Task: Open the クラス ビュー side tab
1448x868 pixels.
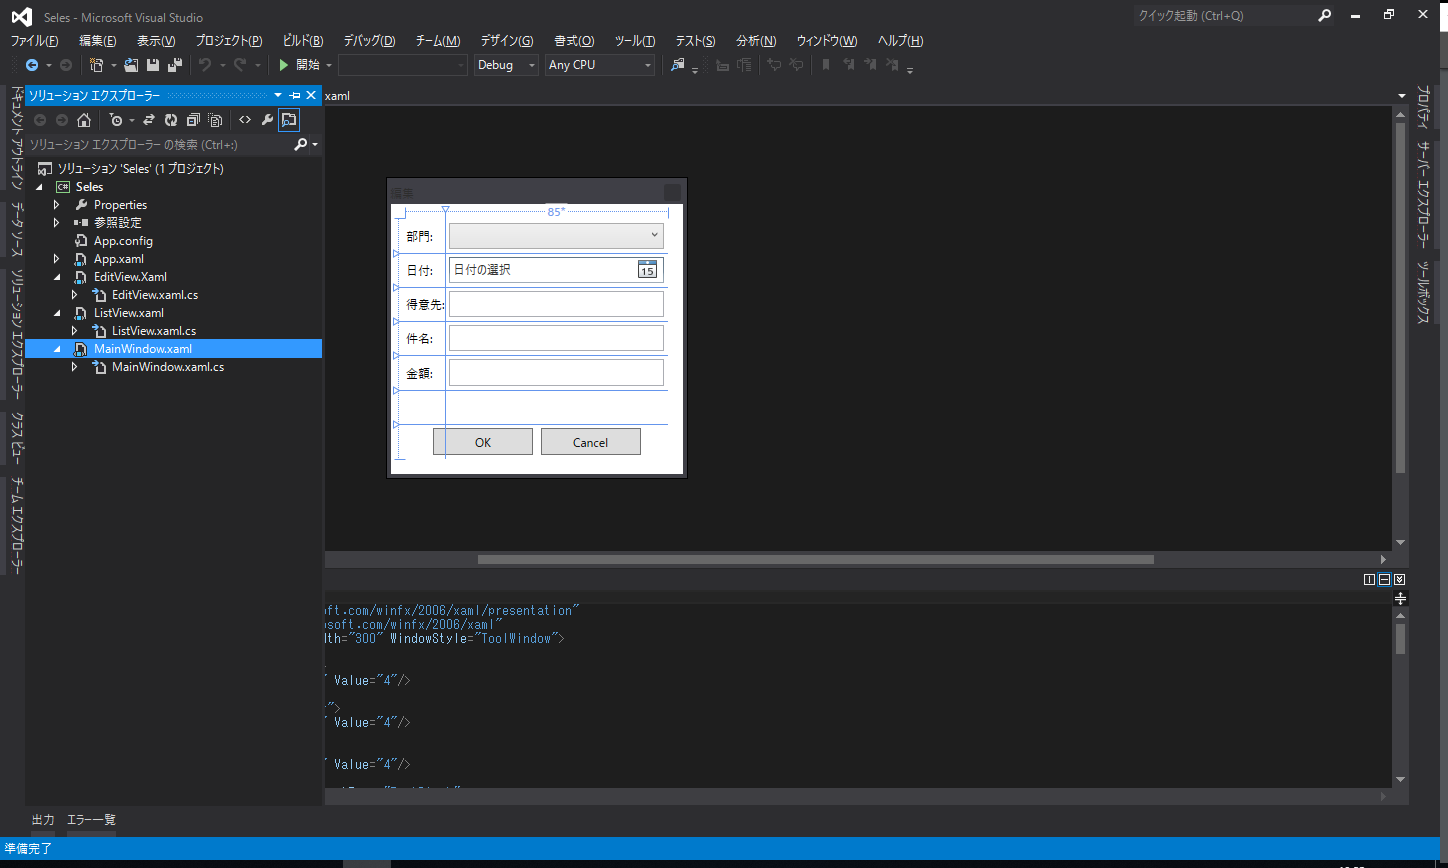Action: (x=16, y=438)
